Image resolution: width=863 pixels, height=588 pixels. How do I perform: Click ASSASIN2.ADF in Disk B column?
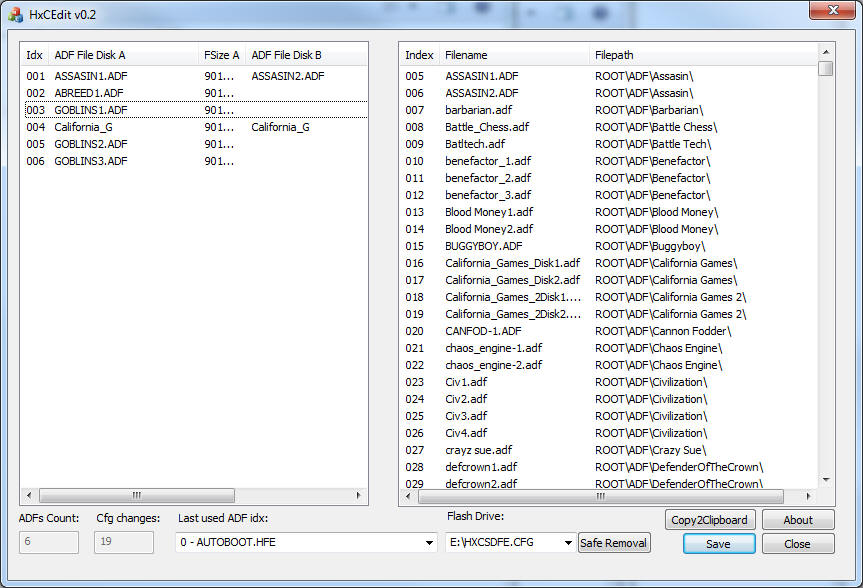tap(288, 76)
